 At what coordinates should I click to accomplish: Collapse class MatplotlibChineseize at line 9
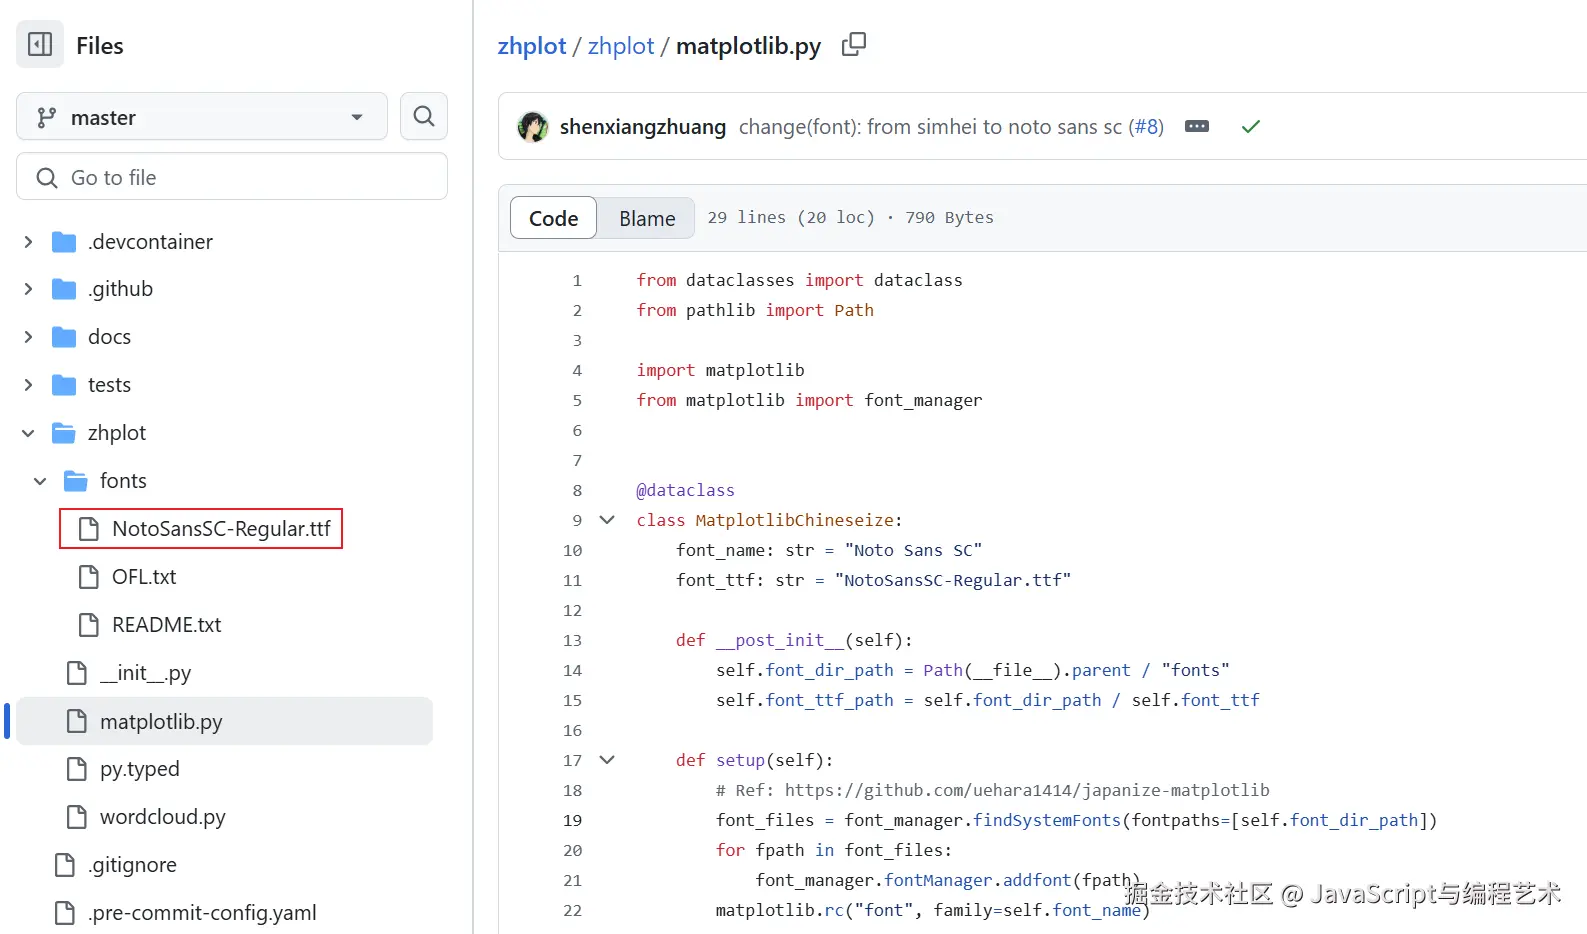[x=607, y=520]
